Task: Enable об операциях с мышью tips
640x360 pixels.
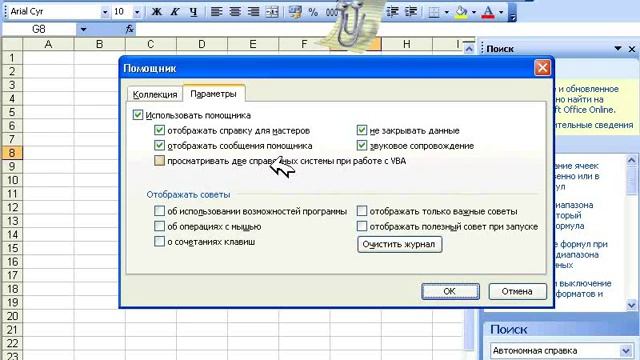Action: (x=159, y=226)
